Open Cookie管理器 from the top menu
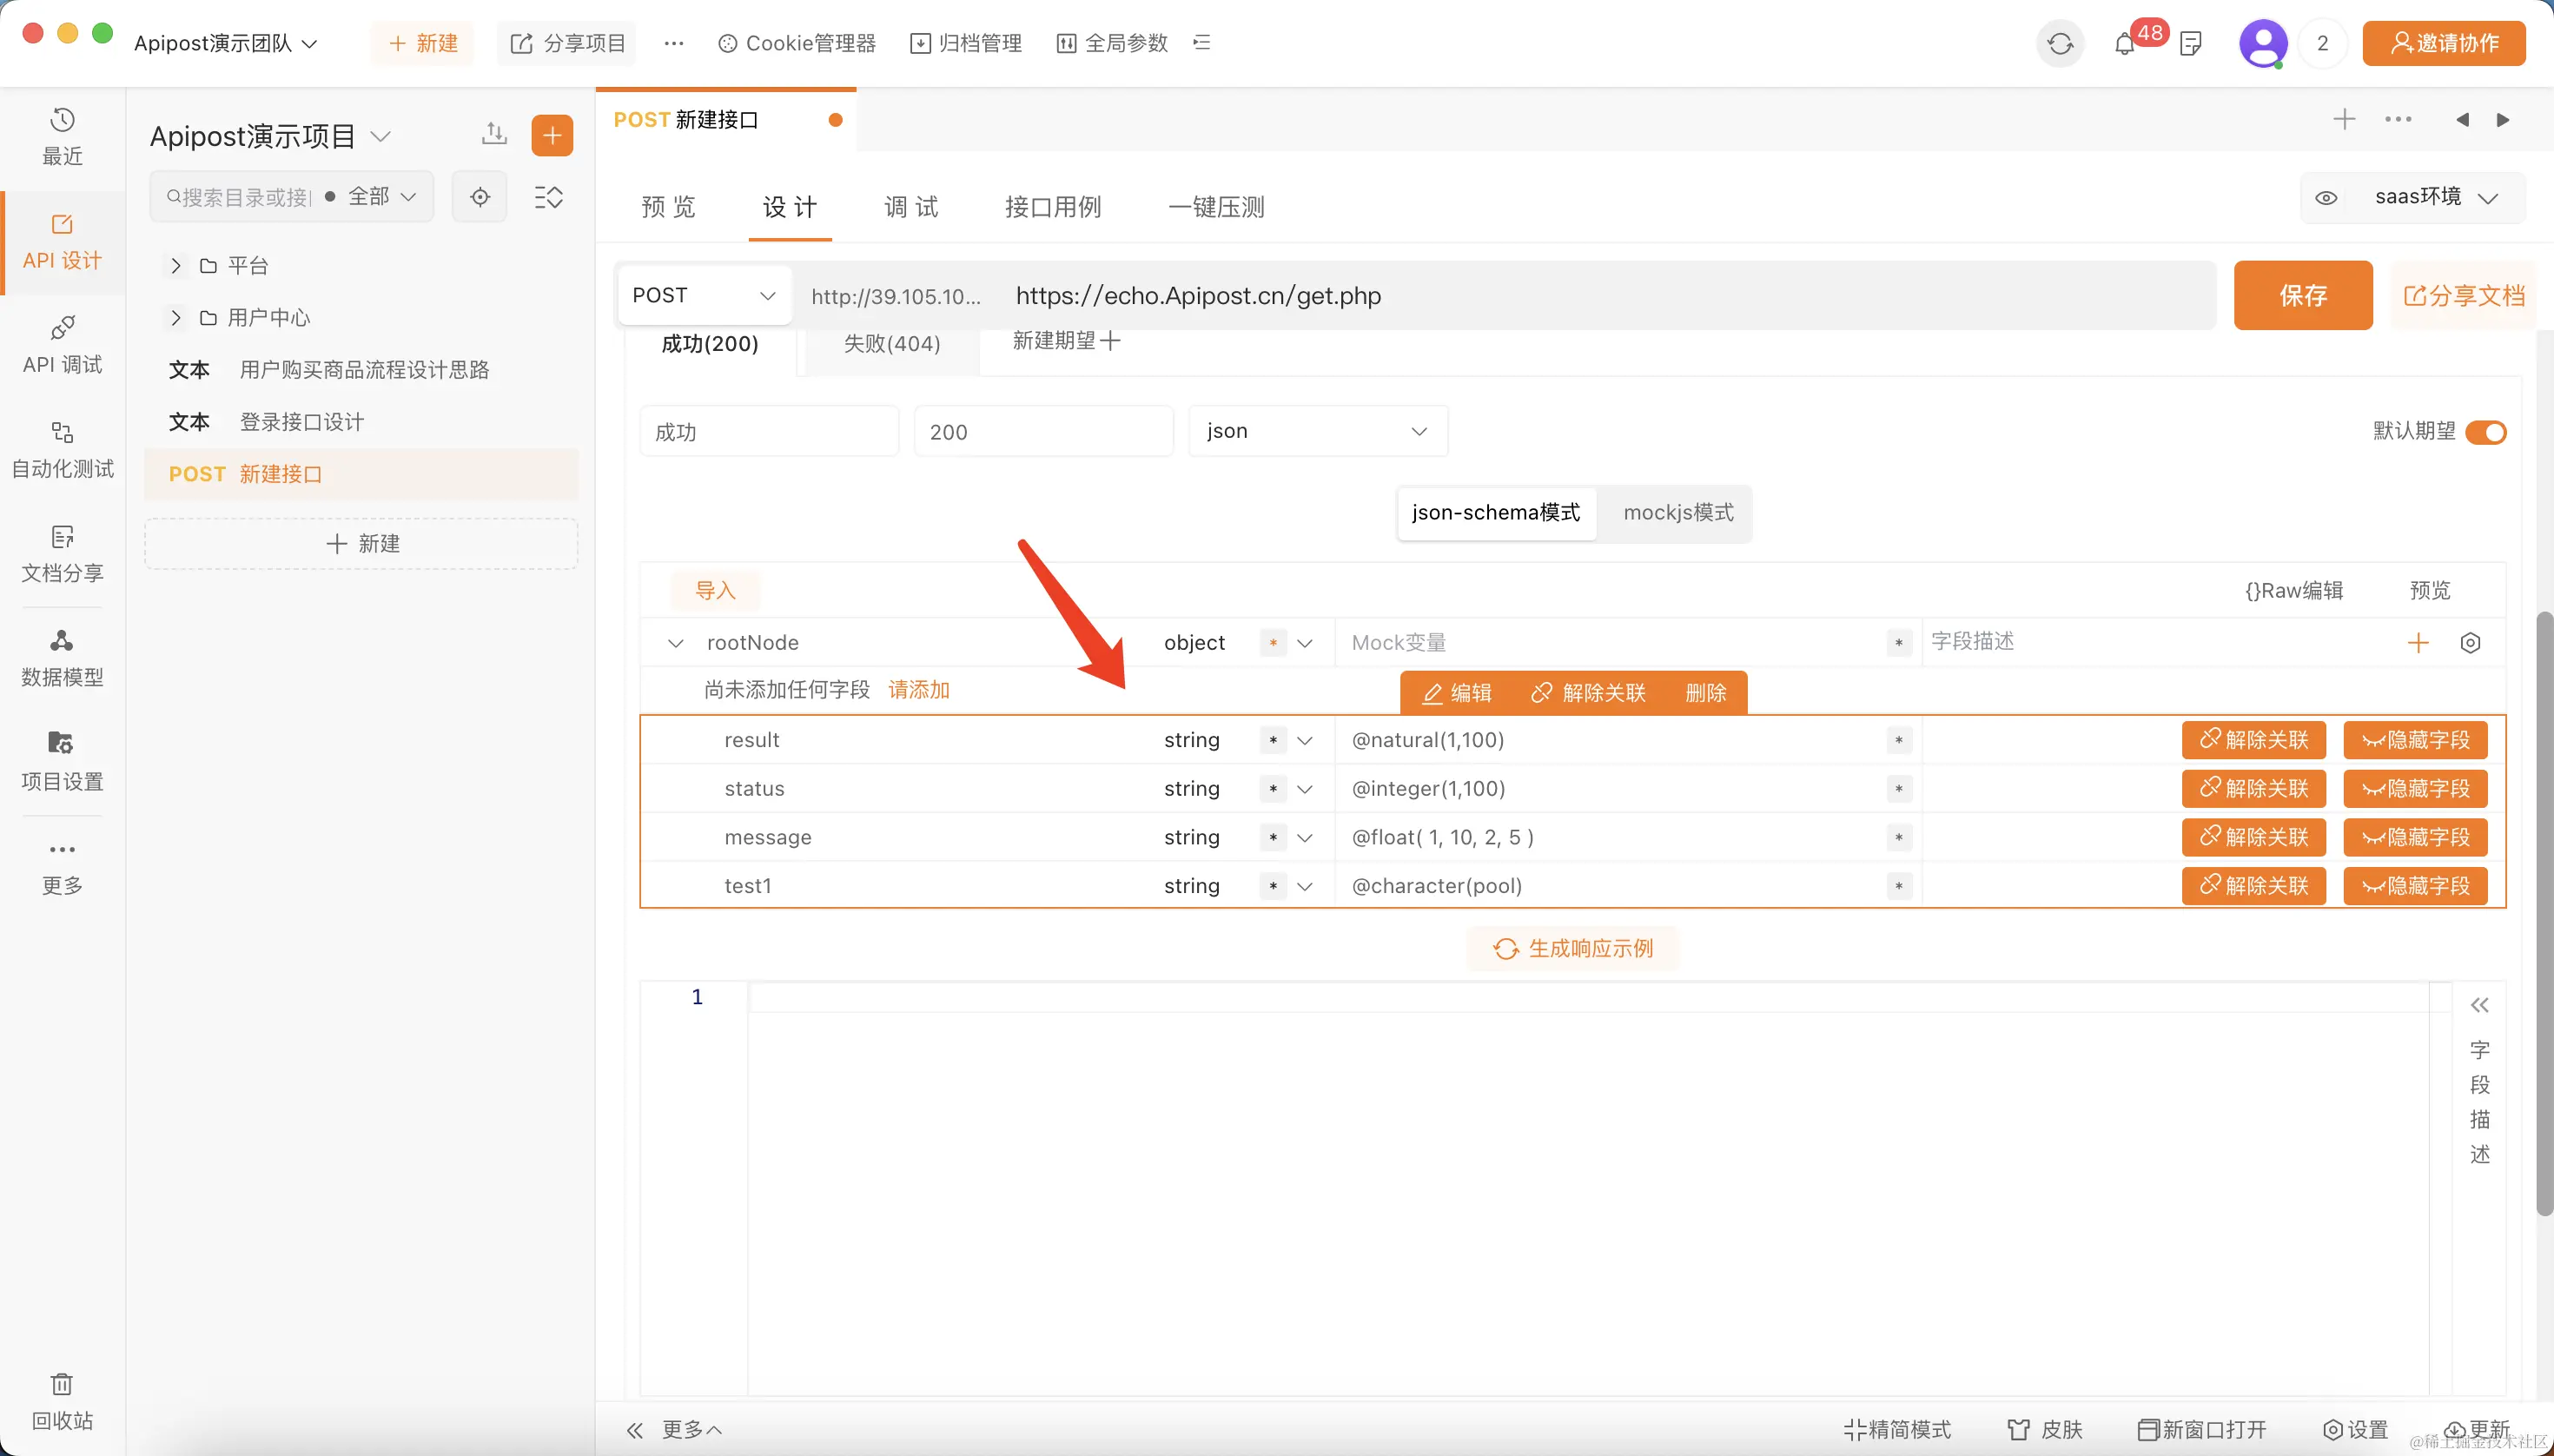2554x1456 pixels. point(797,43)
